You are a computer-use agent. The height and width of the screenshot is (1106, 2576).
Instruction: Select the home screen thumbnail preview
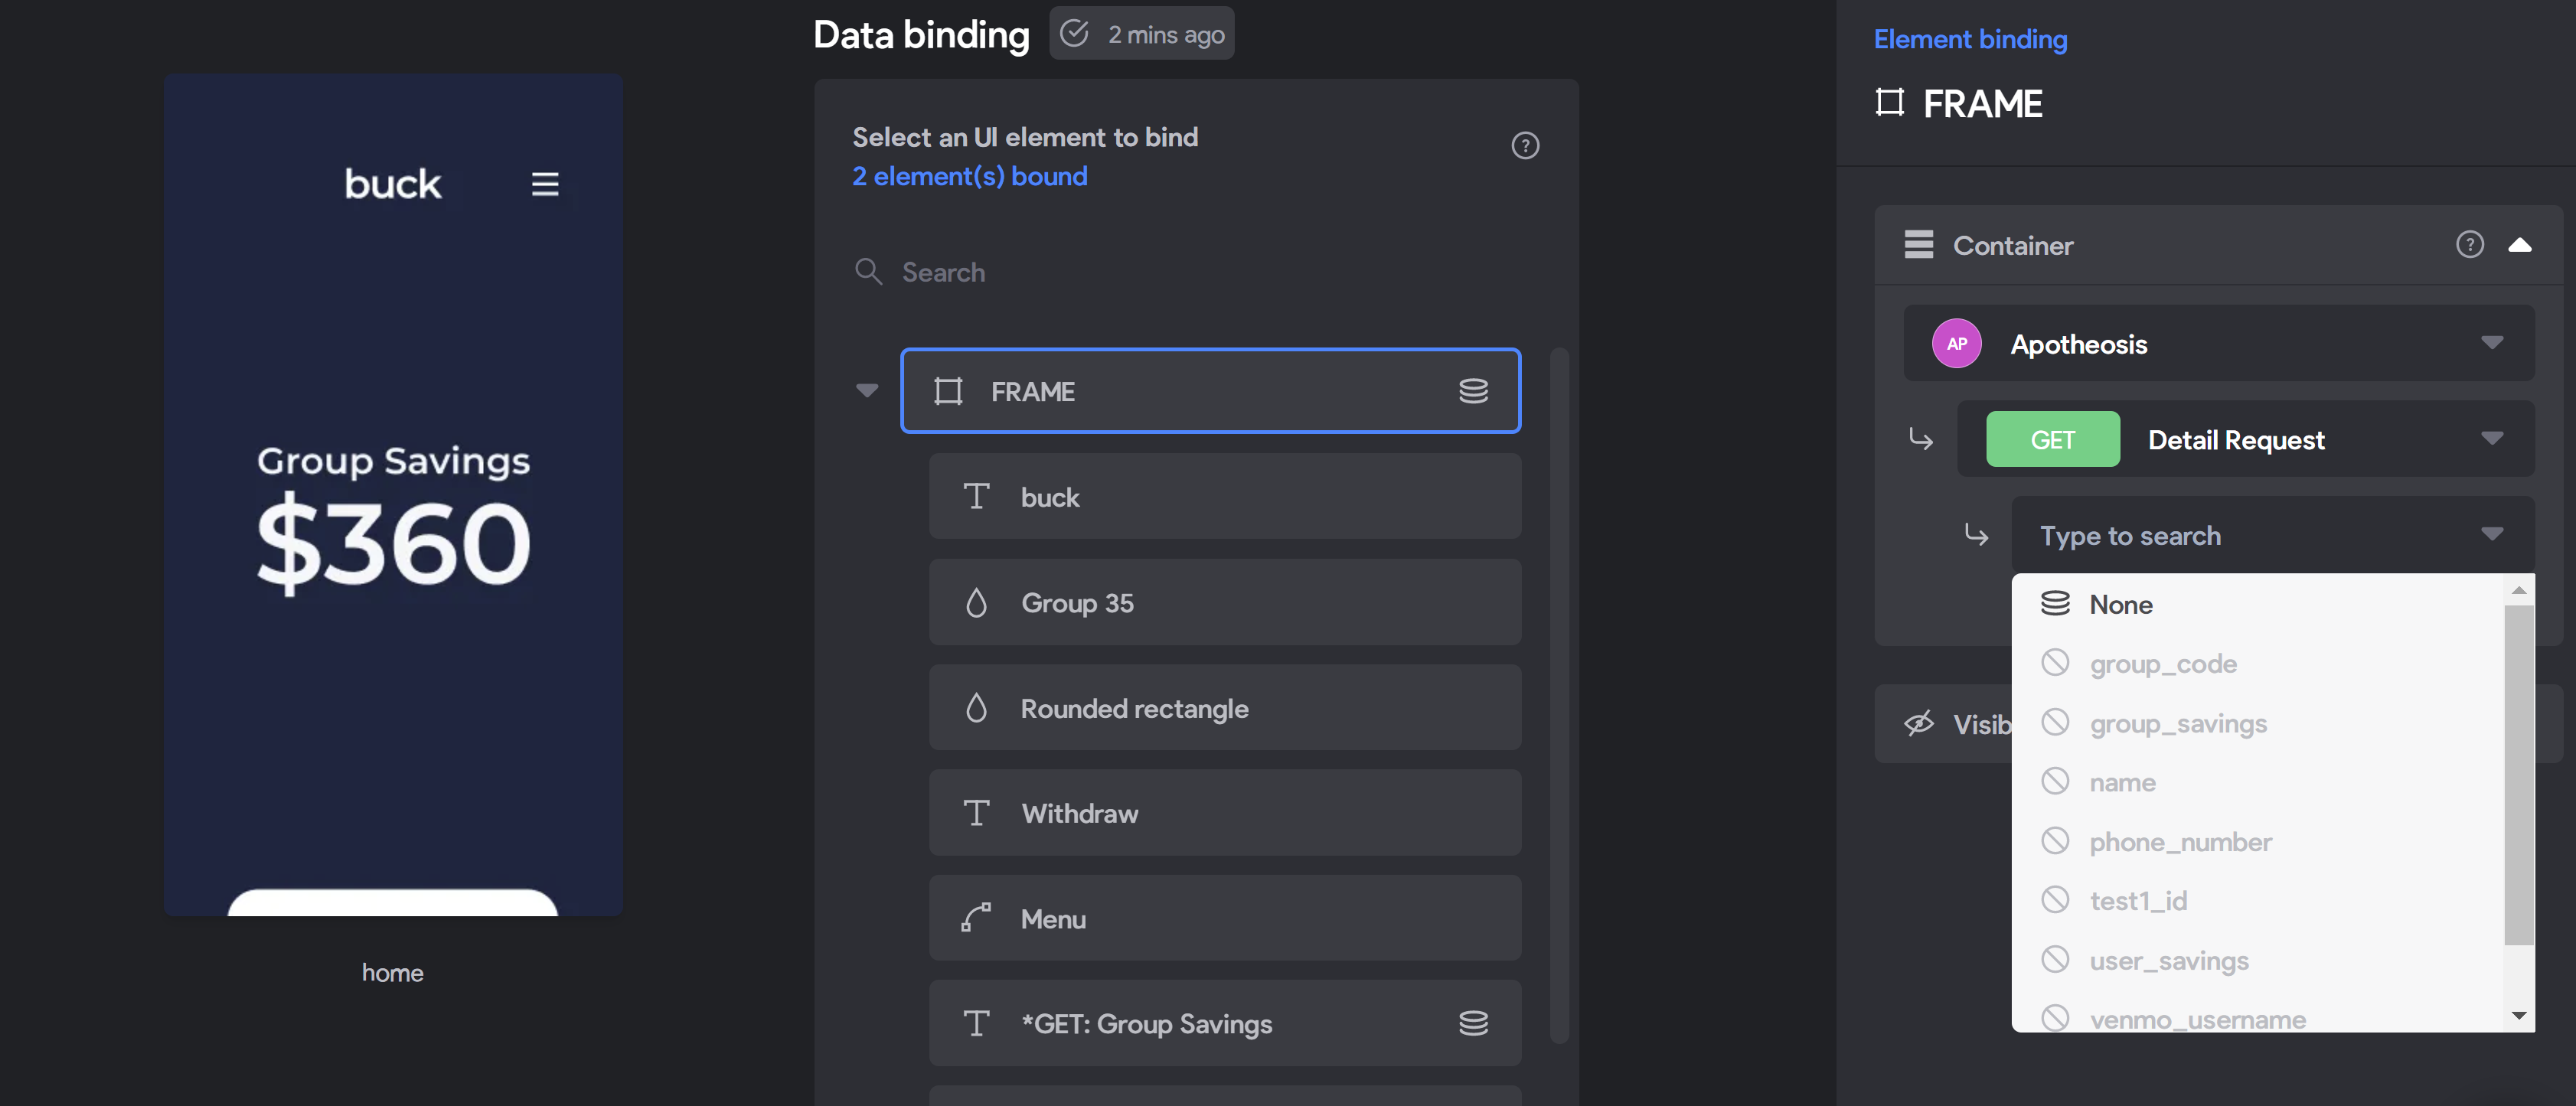[x=393, y=494]
